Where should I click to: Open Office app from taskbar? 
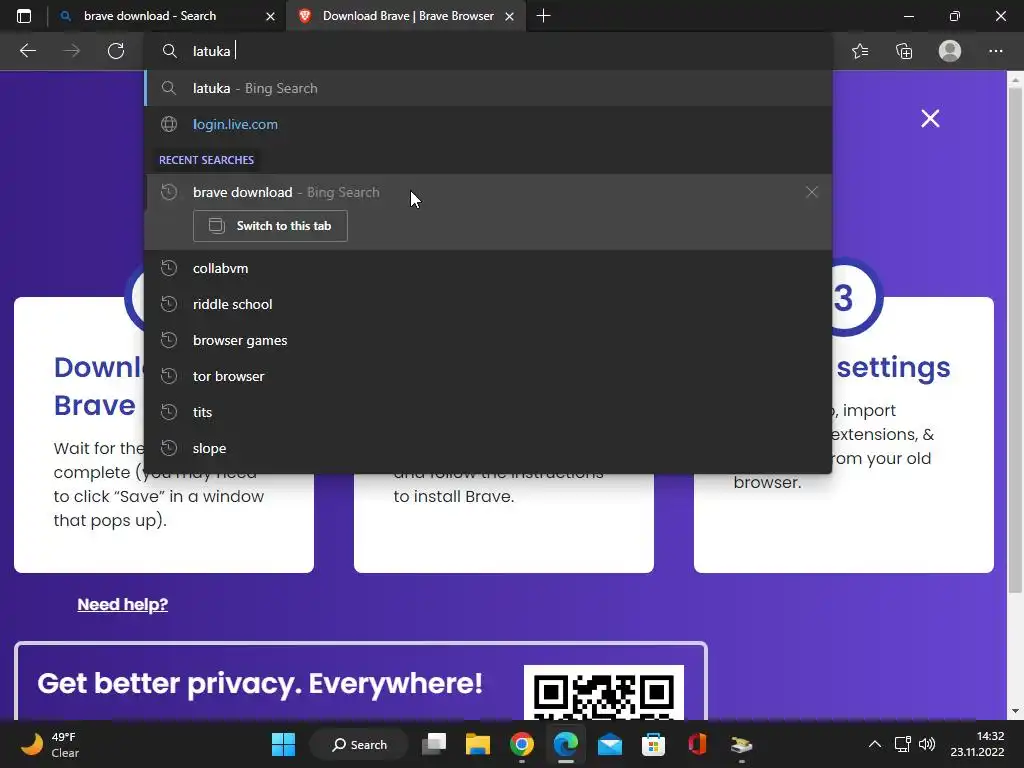pyautogui.click(x=697, y=744)
